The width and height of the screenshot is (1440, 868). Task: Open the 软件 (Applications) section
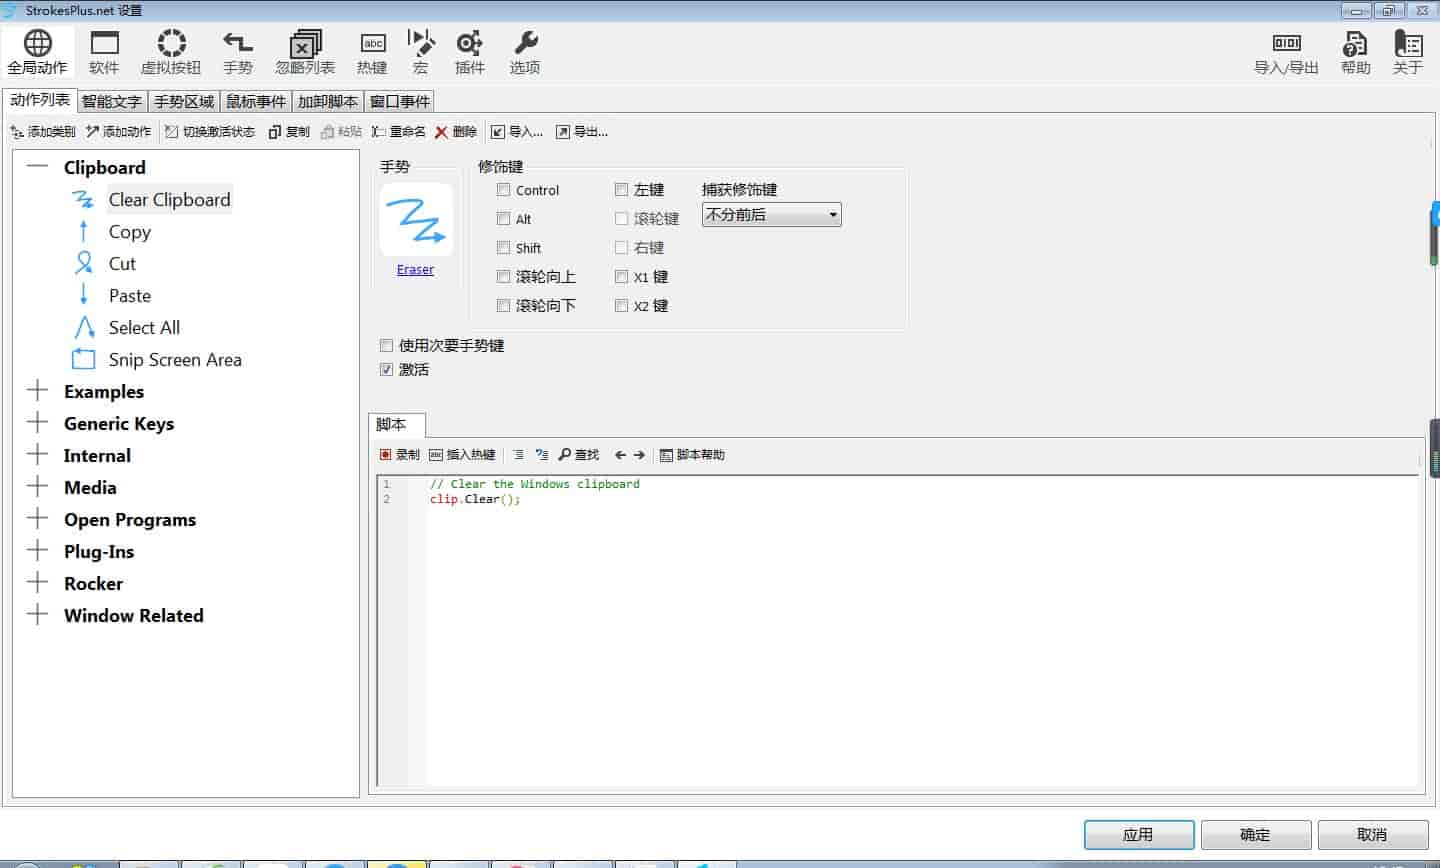(104, 52)
